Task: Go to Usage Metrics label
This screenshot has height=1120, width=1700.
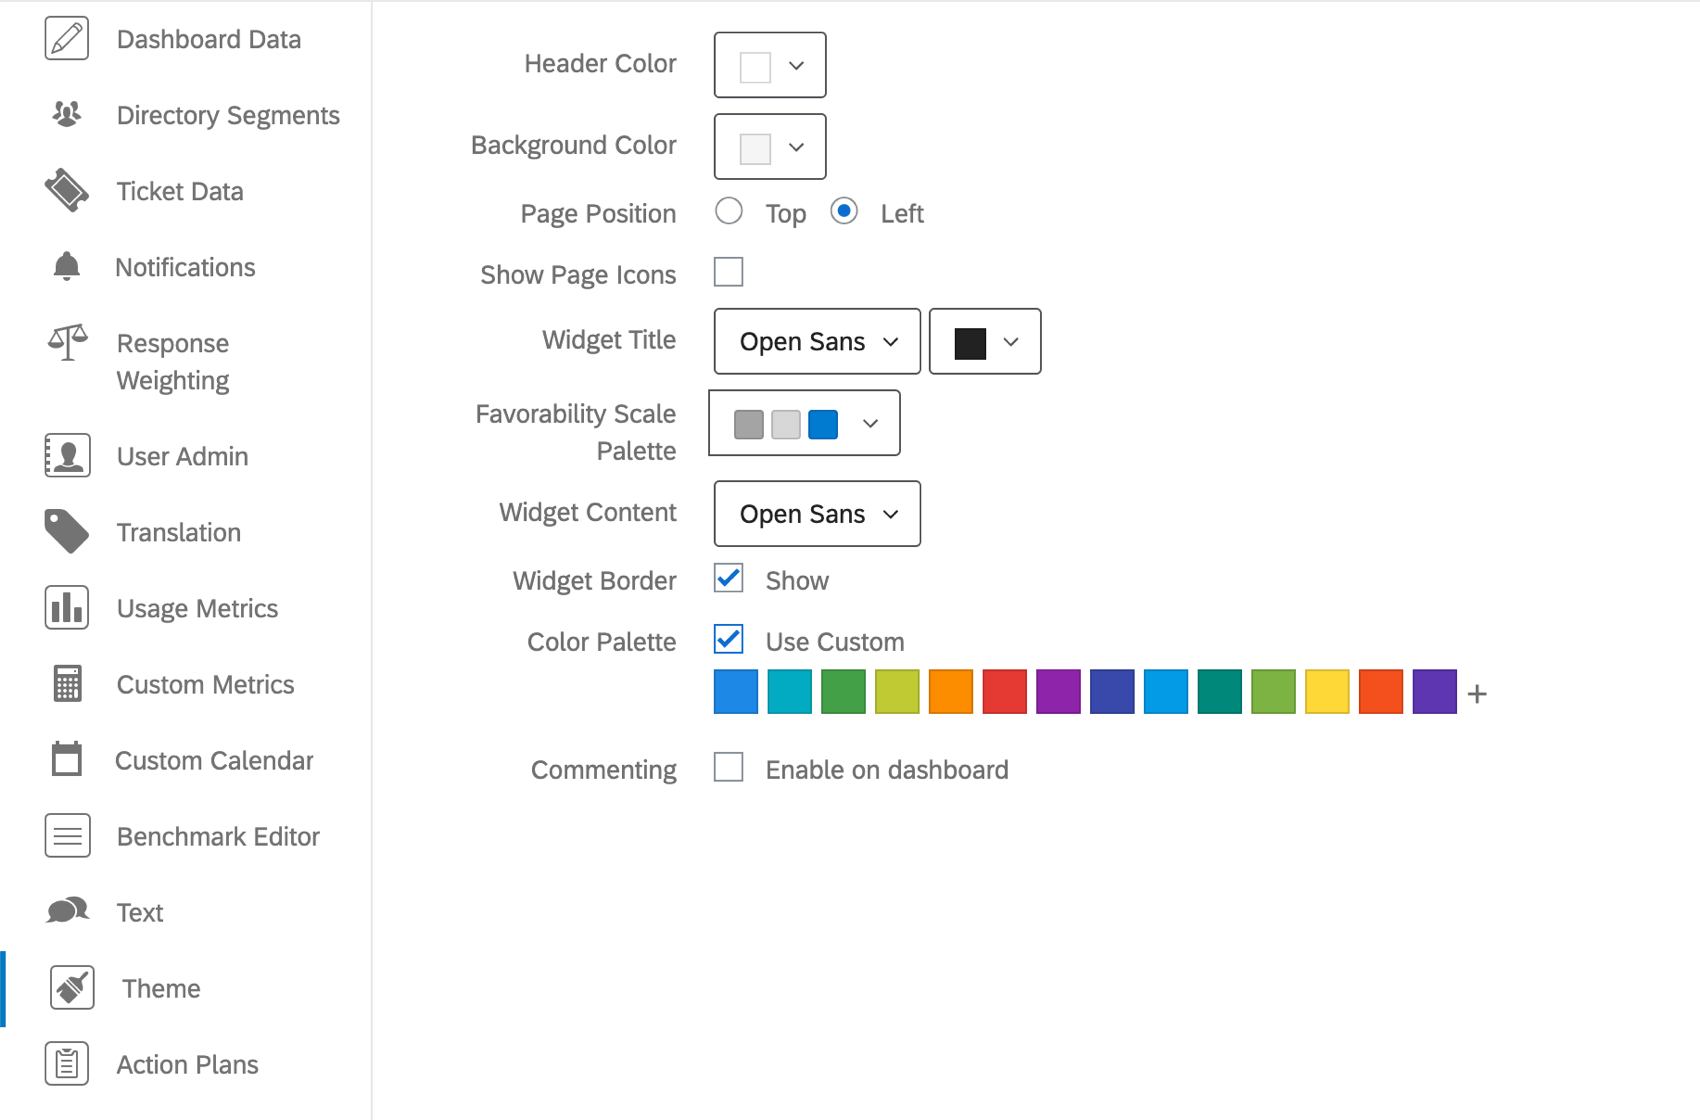Action: [x=197, y=608]
